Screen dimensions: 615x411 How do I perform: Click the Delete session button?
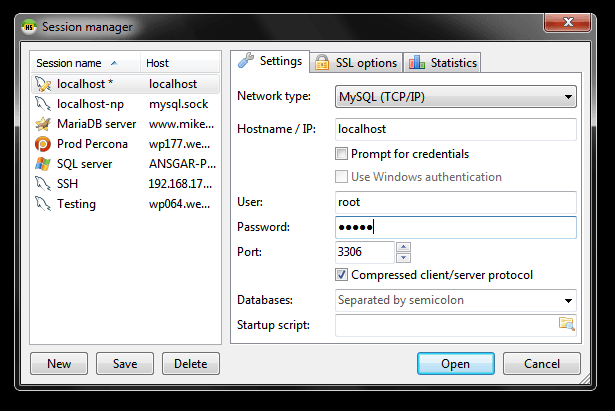coord(190,364)
